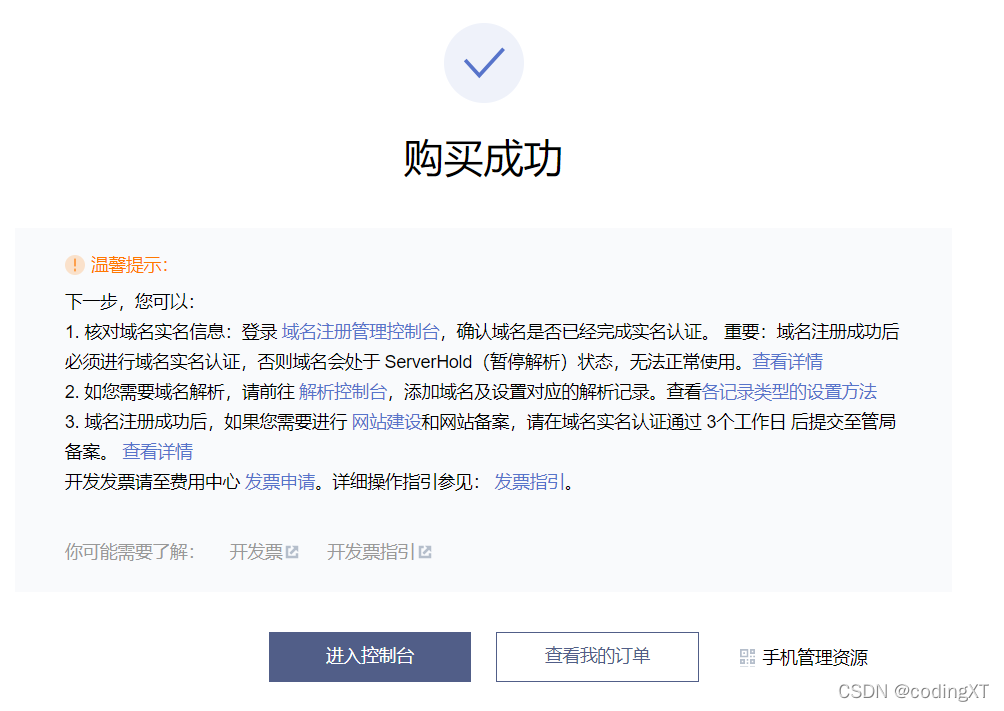Click the purchase success checkmark icon

(484, 62)
